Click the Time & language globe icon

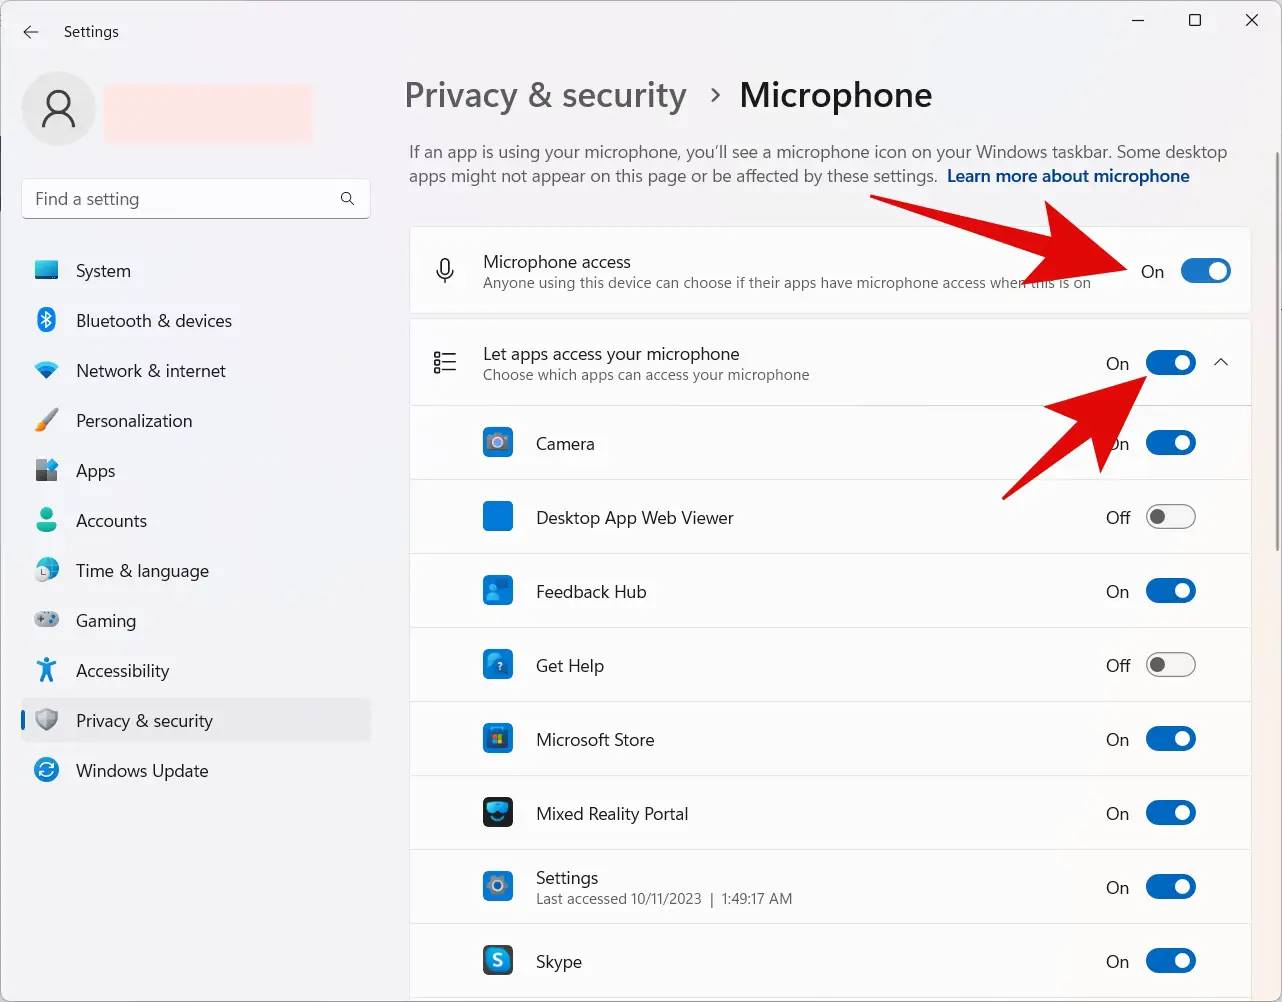point(47,570)
